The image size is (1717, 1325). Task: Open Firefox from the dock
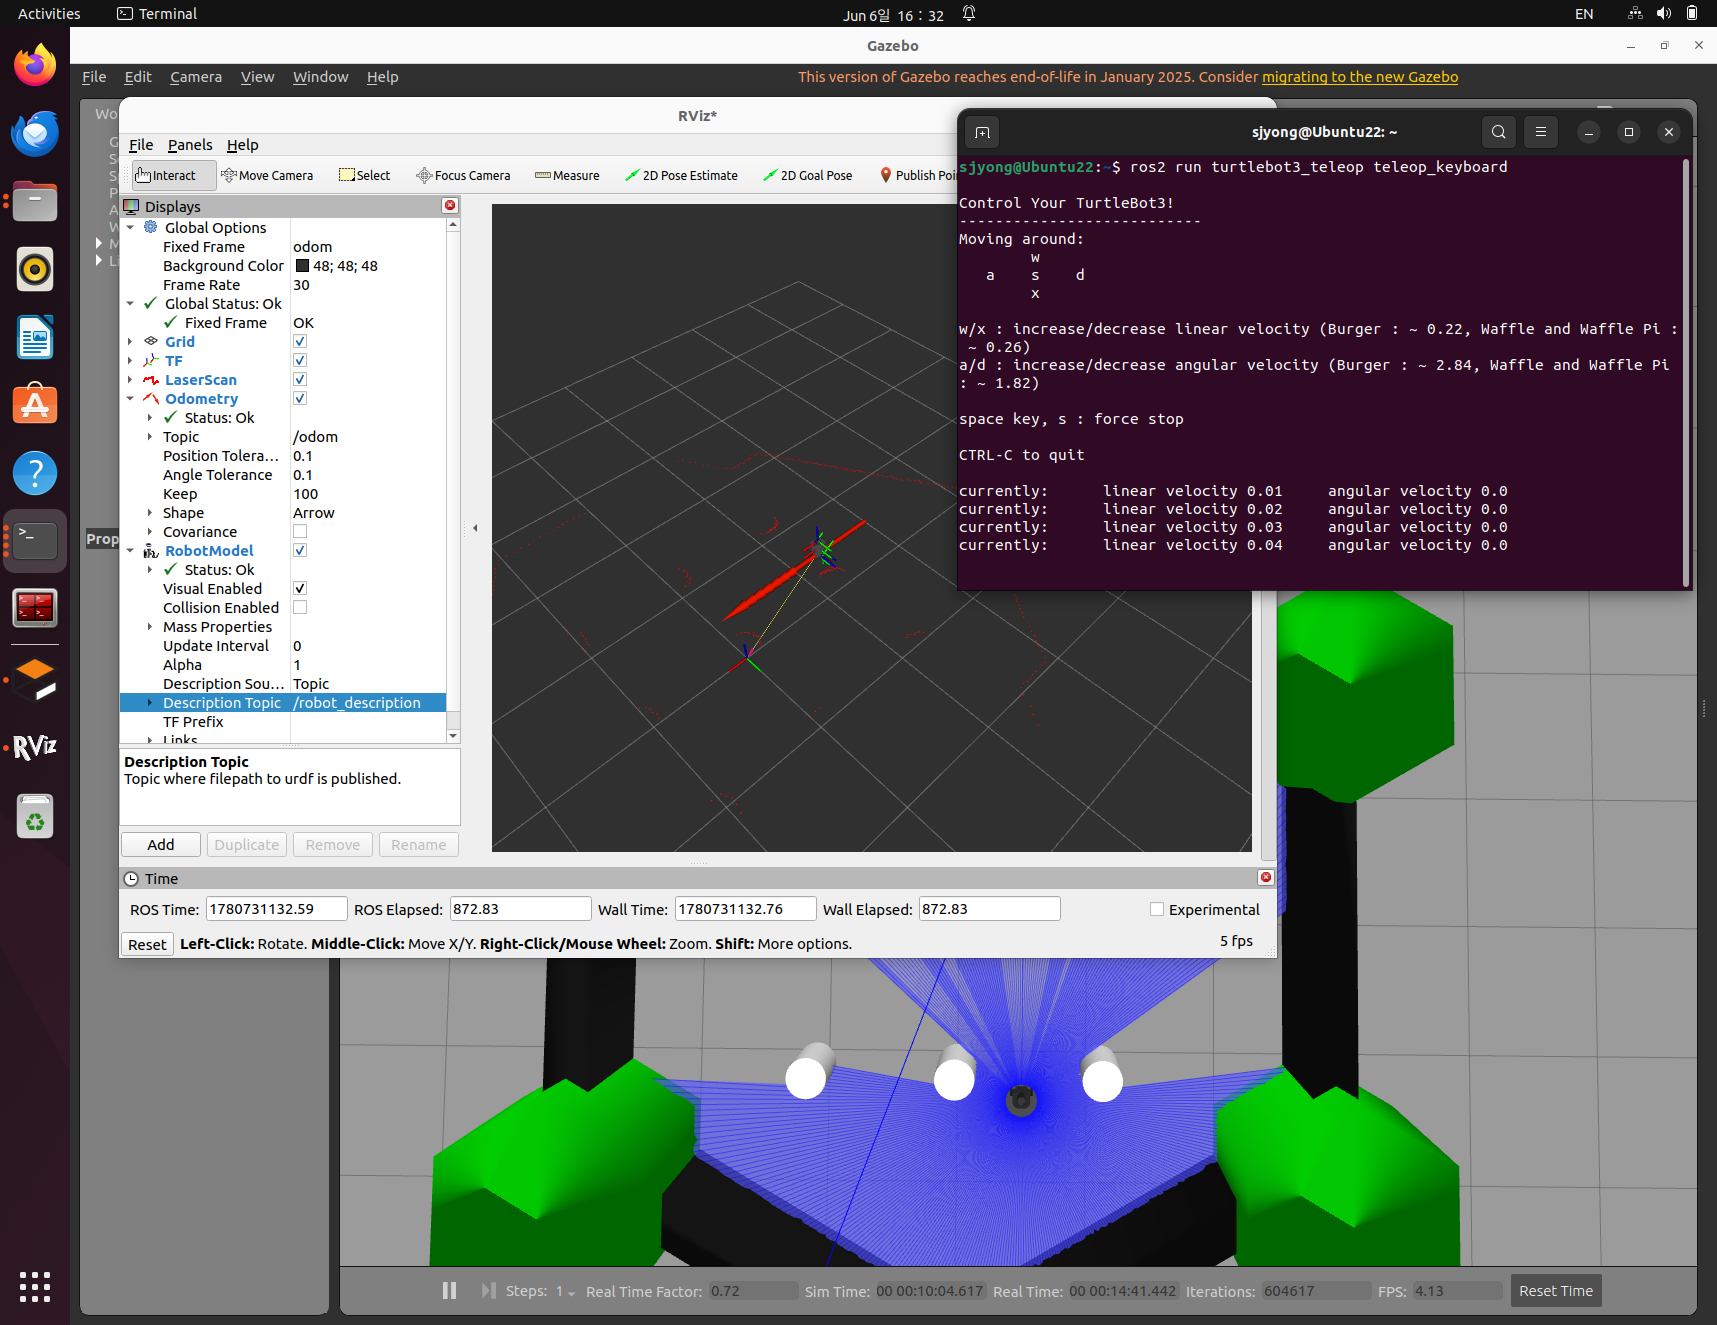pyautogui.click(x=35, y=66)
